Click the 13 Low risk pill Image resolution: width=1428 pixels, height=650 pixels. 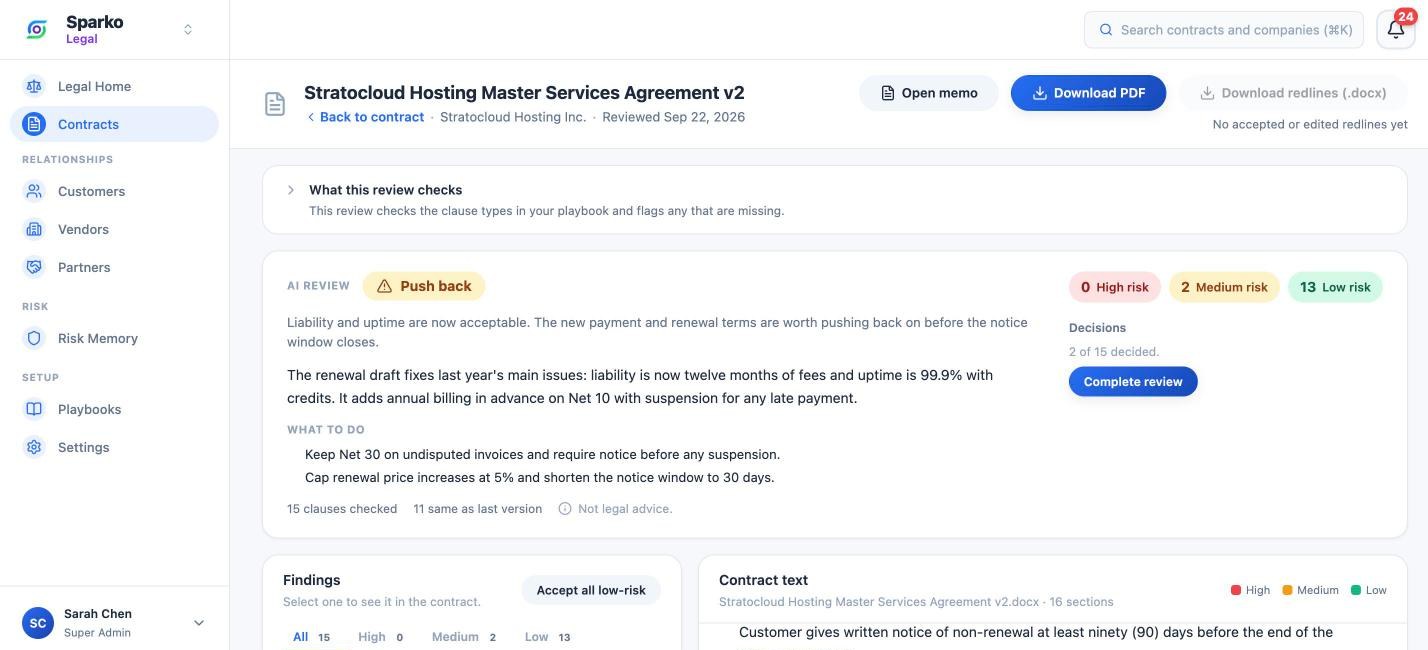(1335, 287)
